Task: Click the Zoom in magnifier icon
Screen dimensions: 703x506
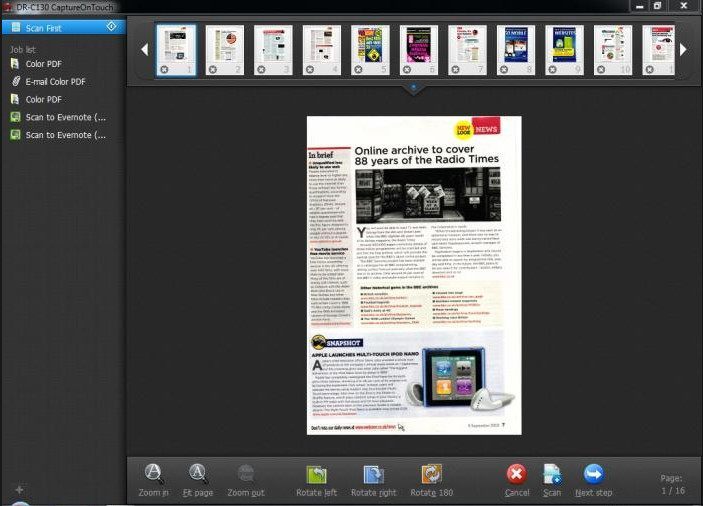Action: click(153, 475)
